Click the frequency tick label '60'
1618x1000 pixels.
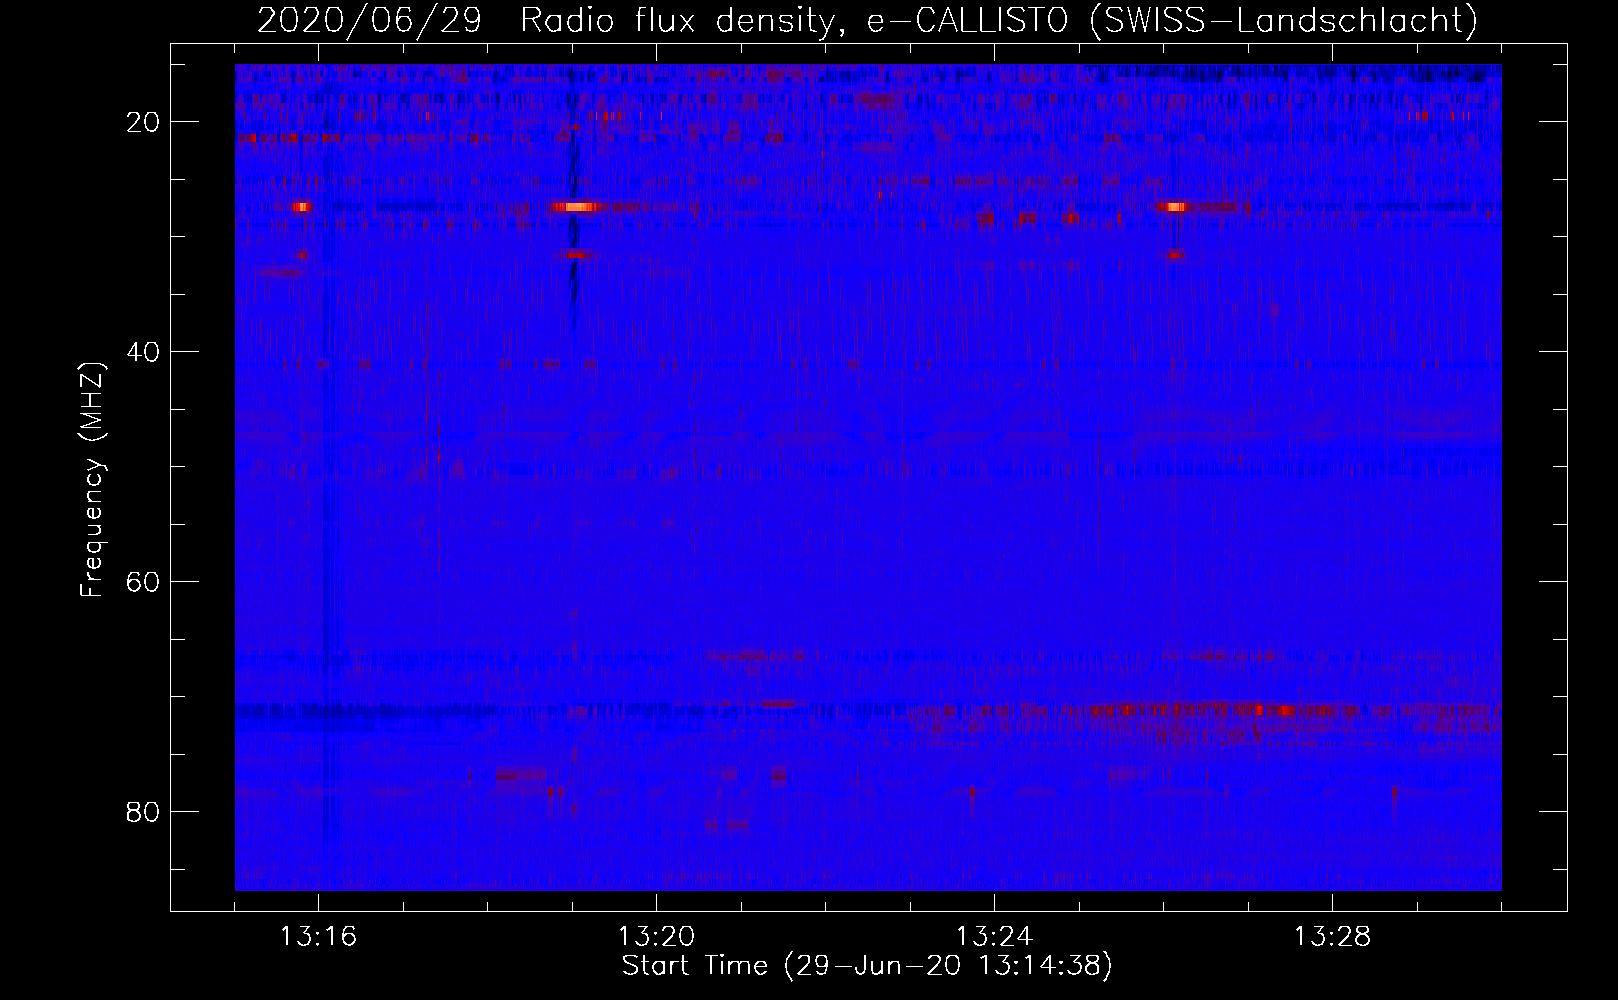coord(144,581)
